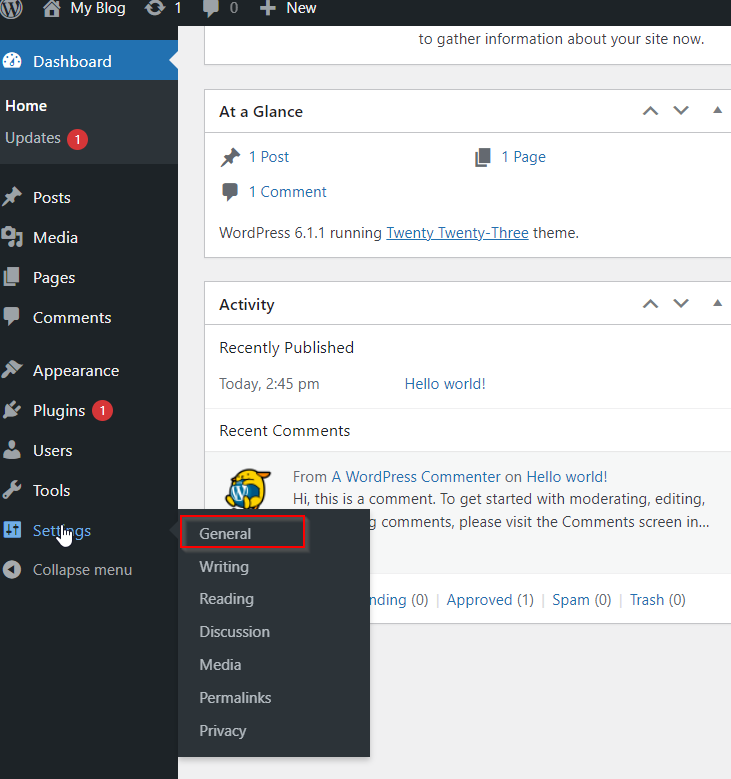
Task: Open the updates circular-arrows icon in admin bar
Action: 155,8
